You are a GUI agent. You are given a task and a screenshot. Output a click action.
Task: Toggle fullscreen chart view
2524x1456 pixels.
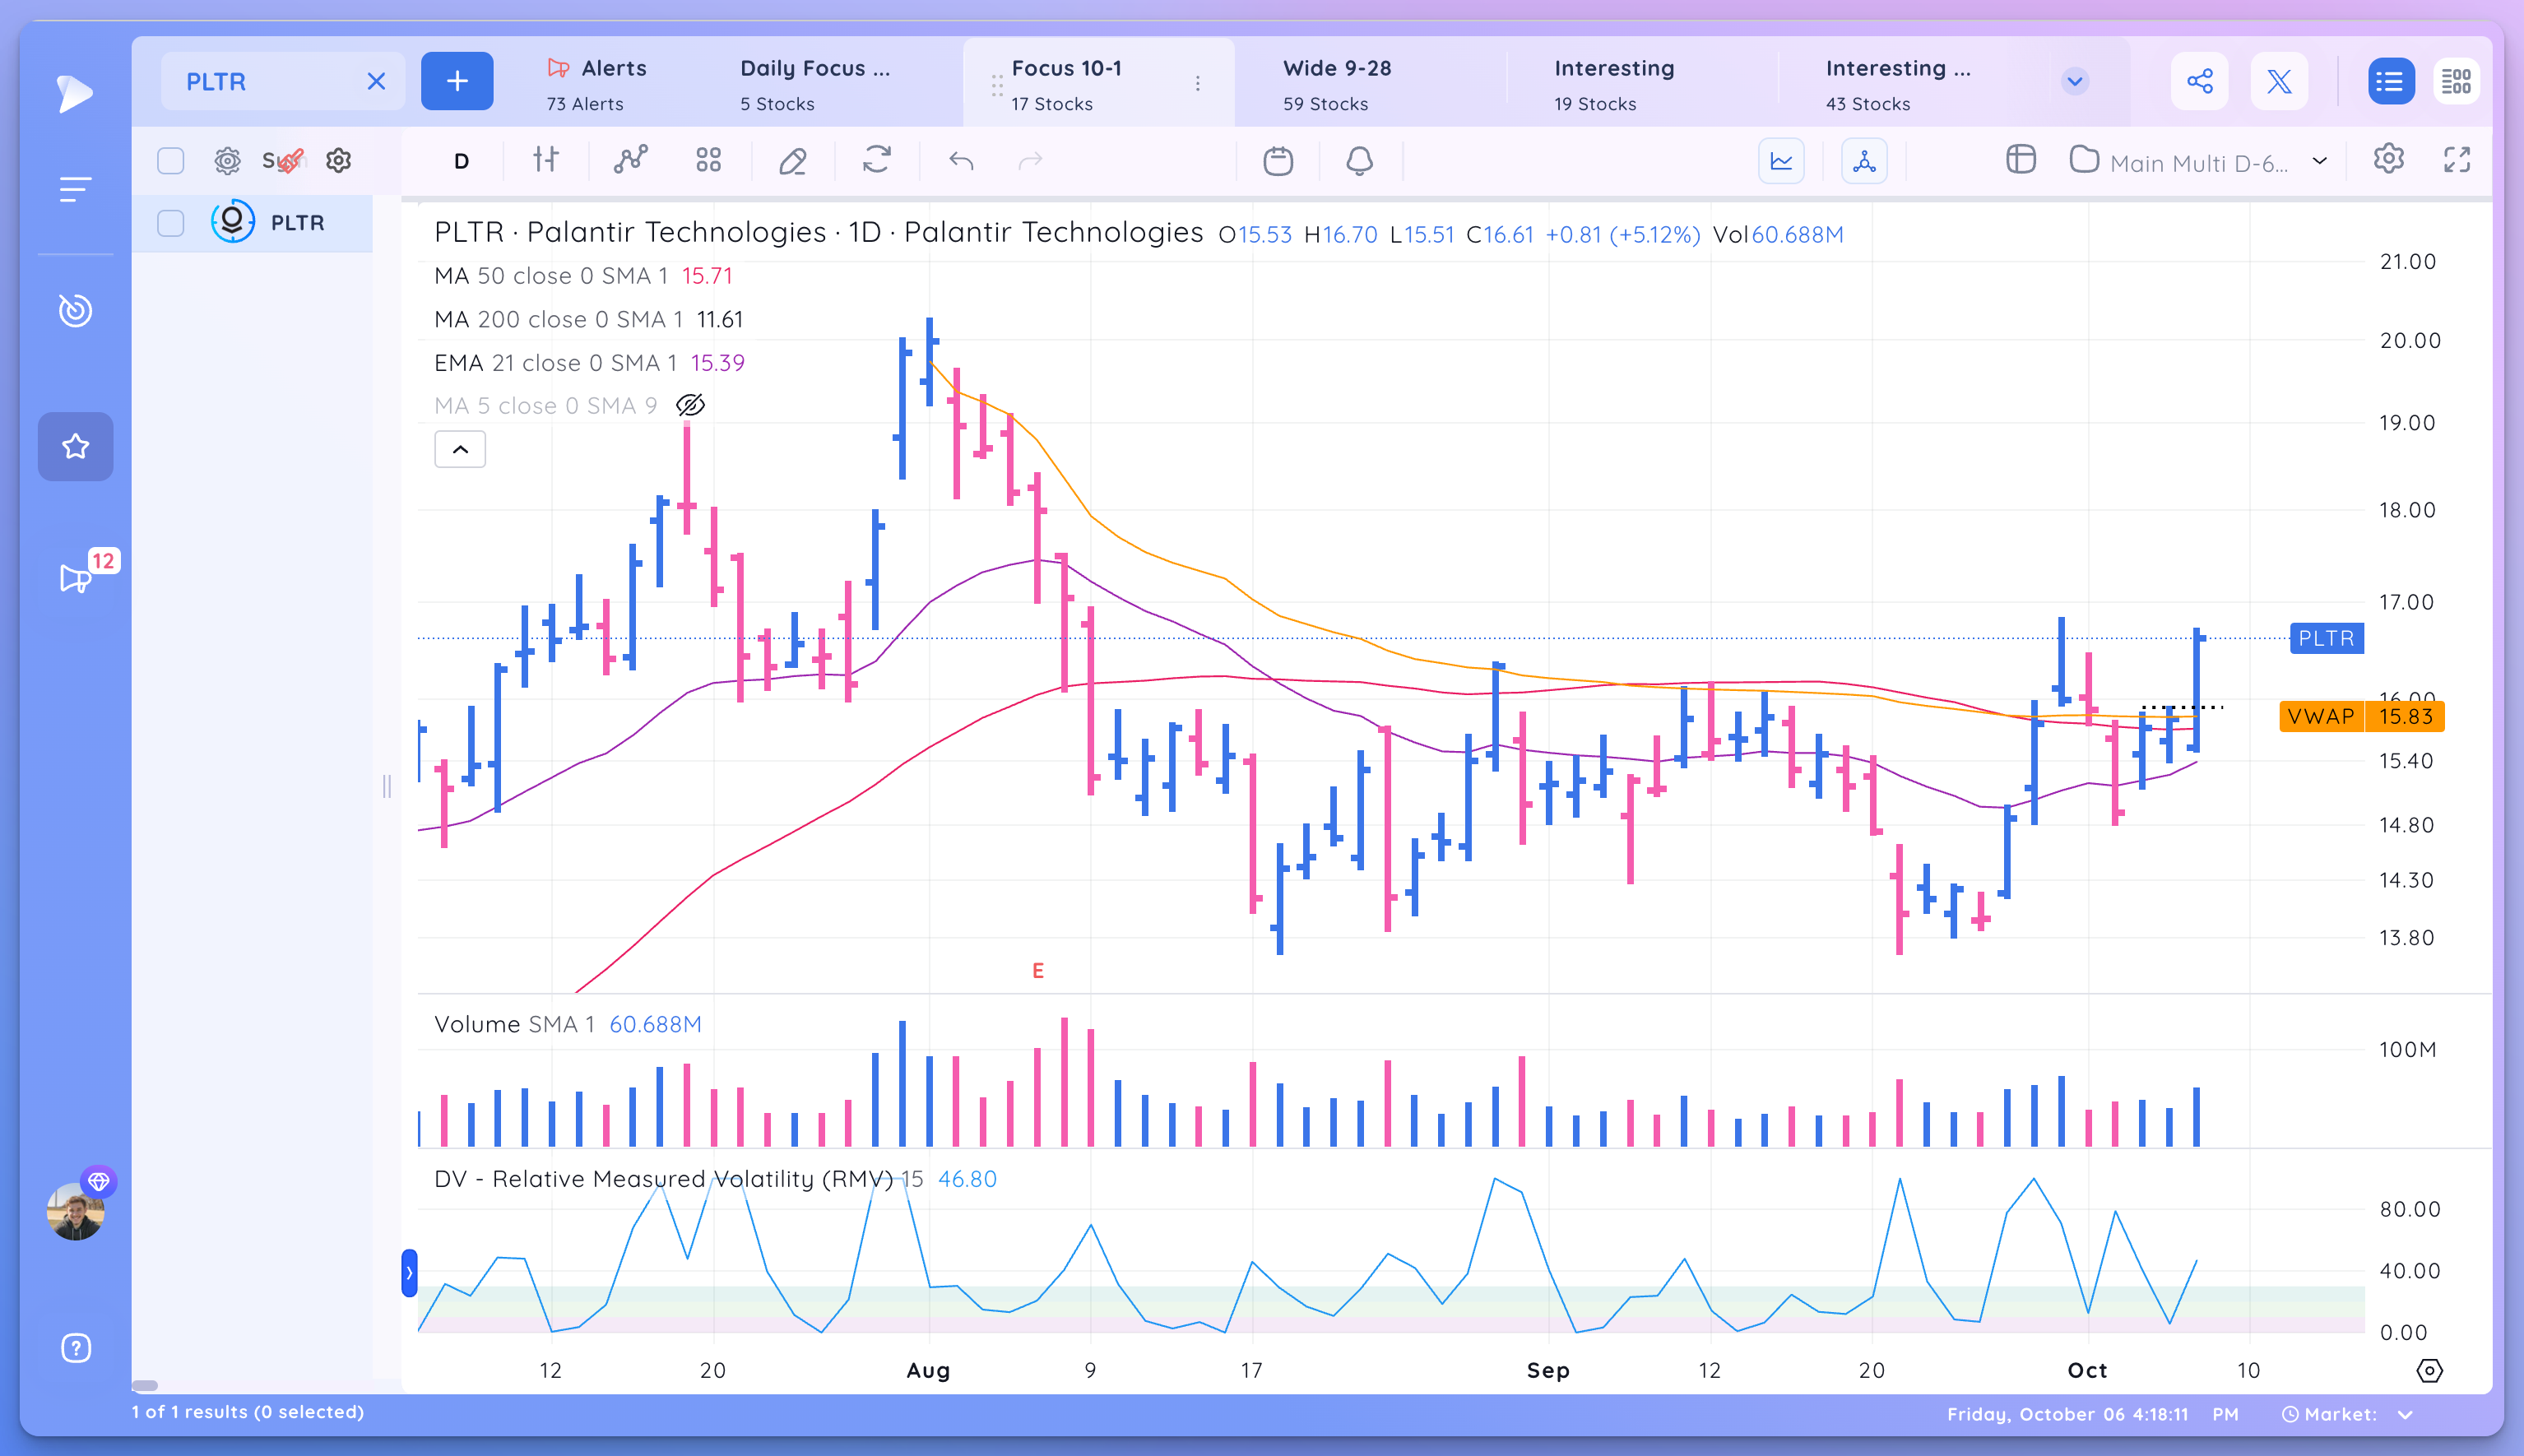point(2457,160)
